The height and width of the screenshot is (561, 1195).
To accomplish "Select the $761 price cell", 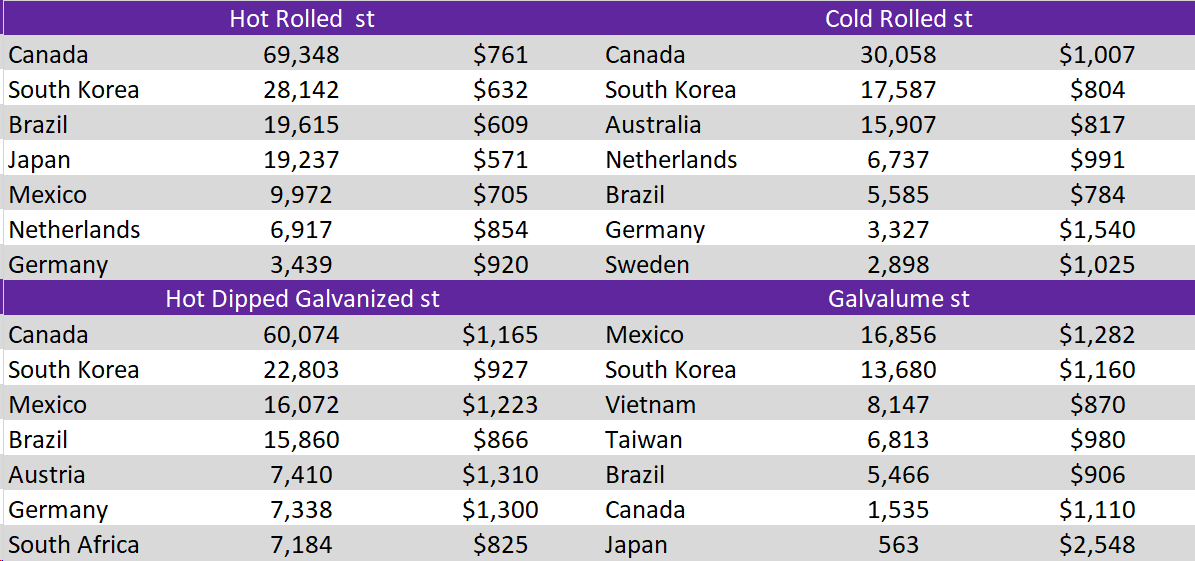I will pos(500,55).
